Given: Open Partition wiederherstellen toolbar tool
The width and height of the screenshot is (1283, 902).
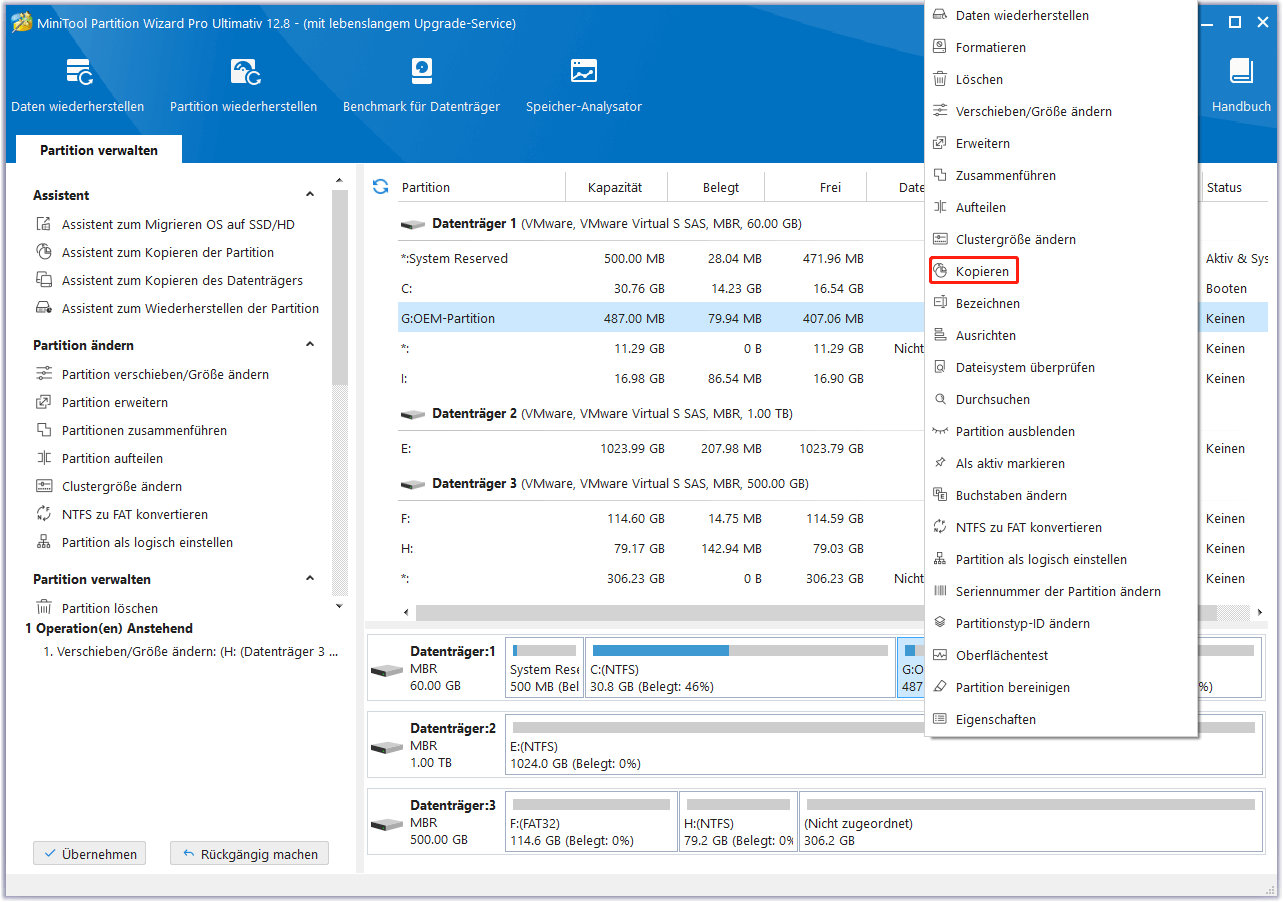Looking at the screenshot, I should click(244, 85).
